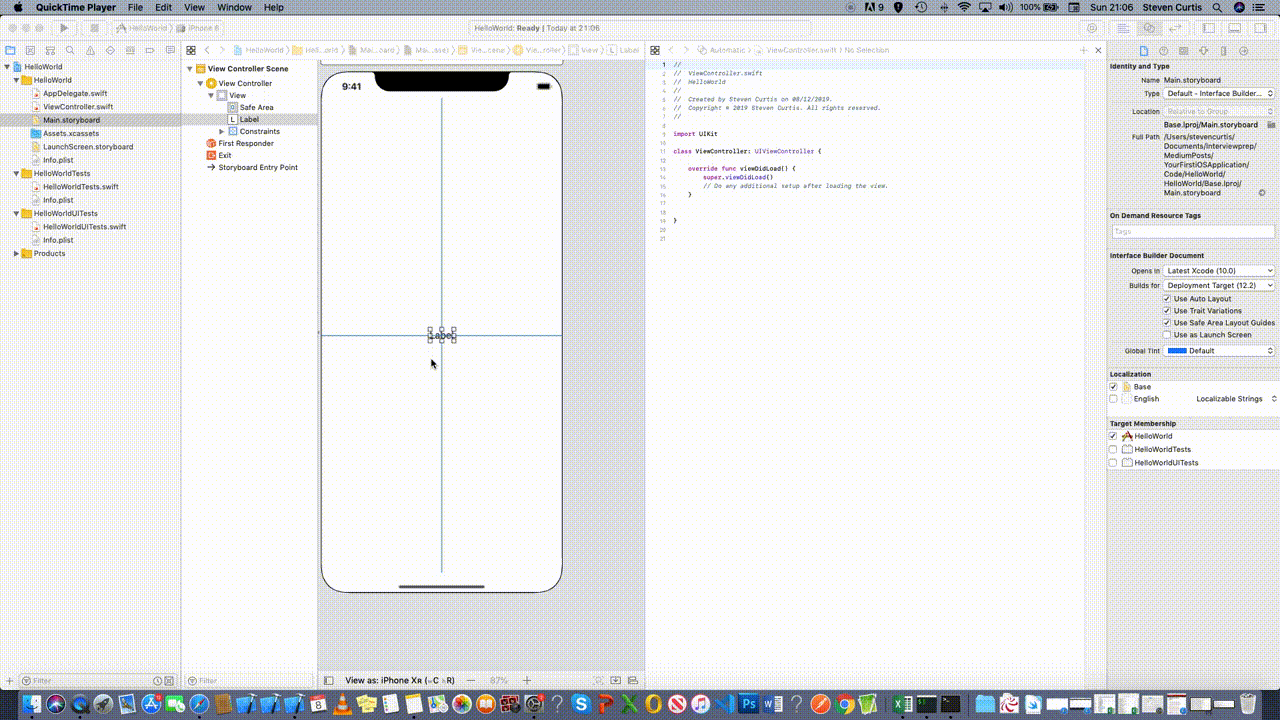Viewport: 1280px width, 720px height.
Task: Hide the Navigator panel toggle
Action: pyautogui.click(x=1209, y=28)
